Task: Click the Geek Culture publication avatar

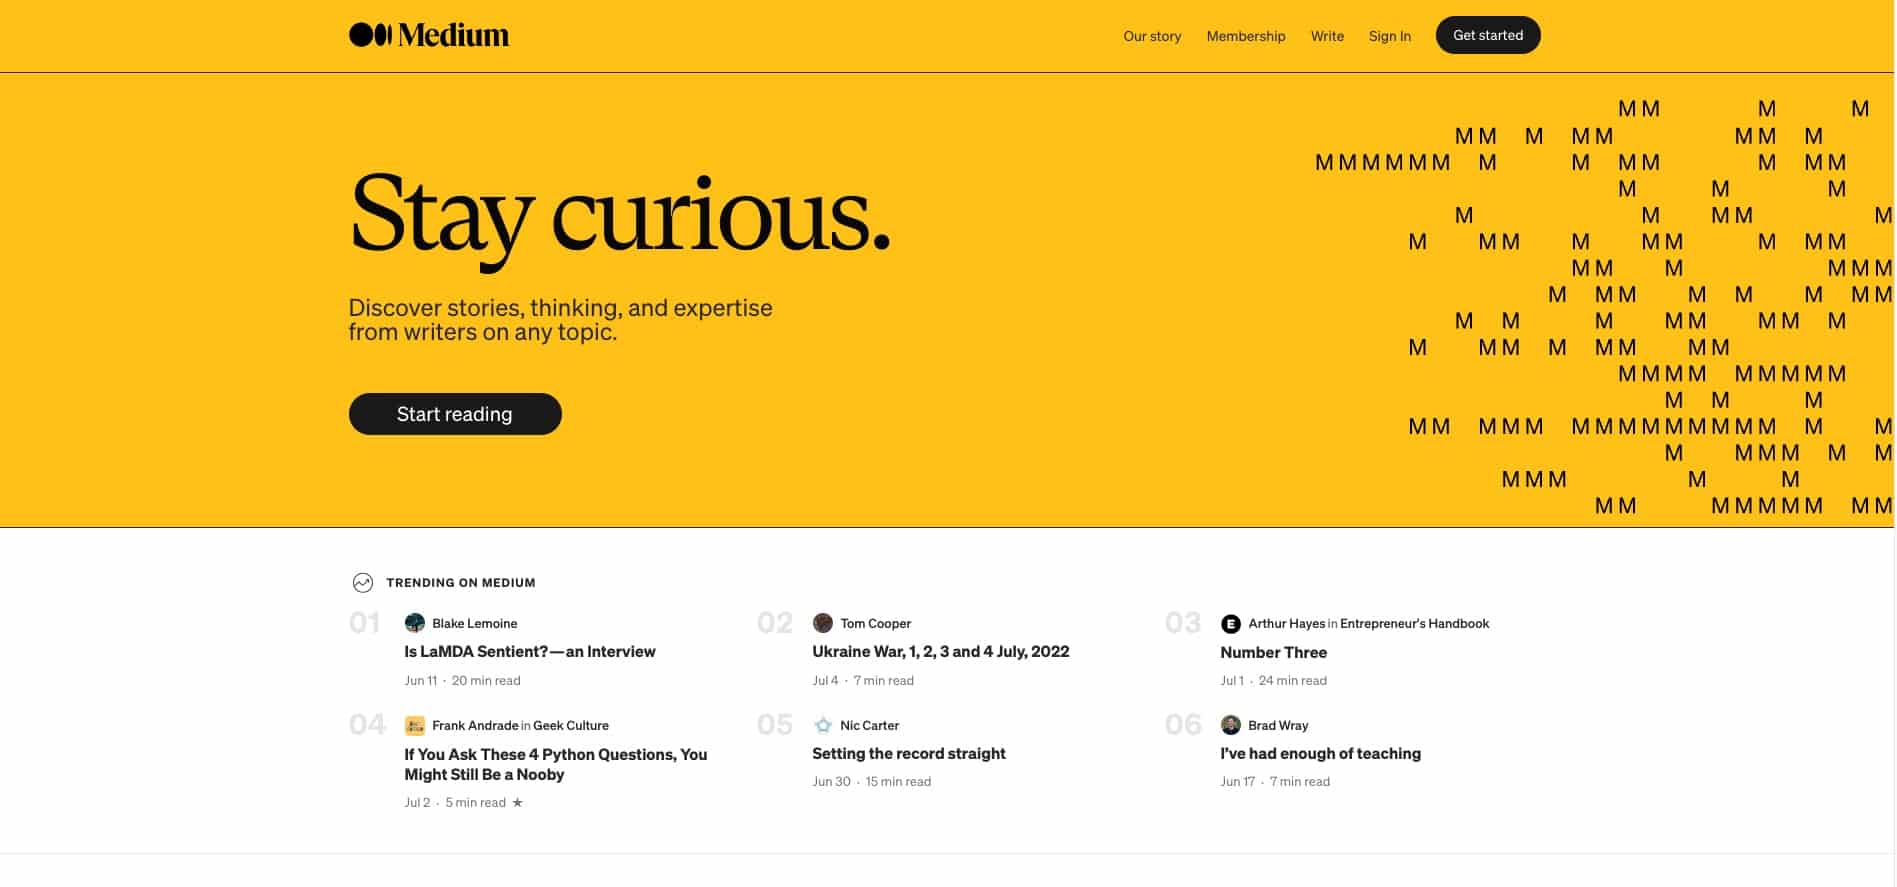Action: click(x=415, y=726)
